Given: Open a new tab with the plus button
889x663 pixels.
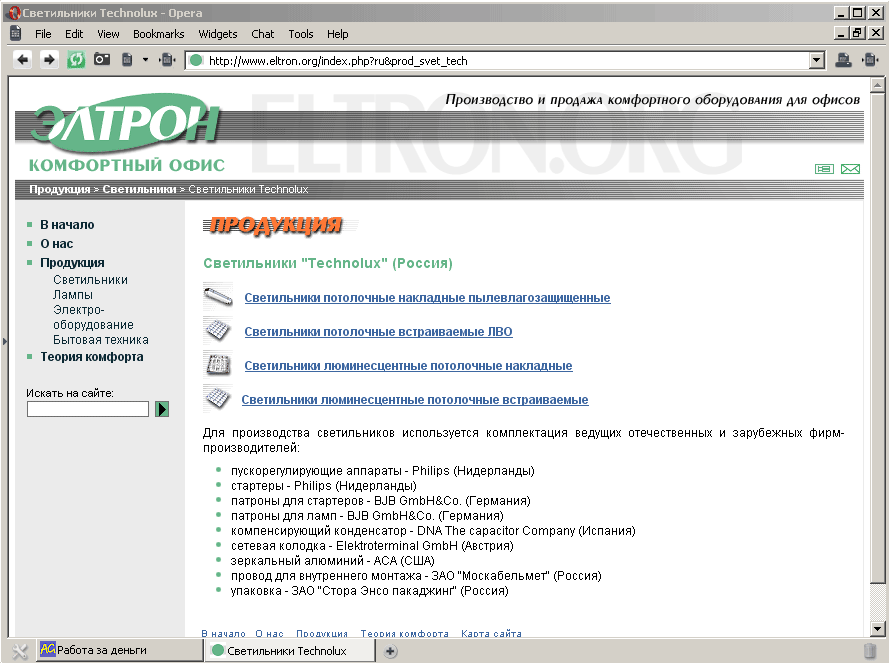Looking at the screenshot, I should 390,652.
